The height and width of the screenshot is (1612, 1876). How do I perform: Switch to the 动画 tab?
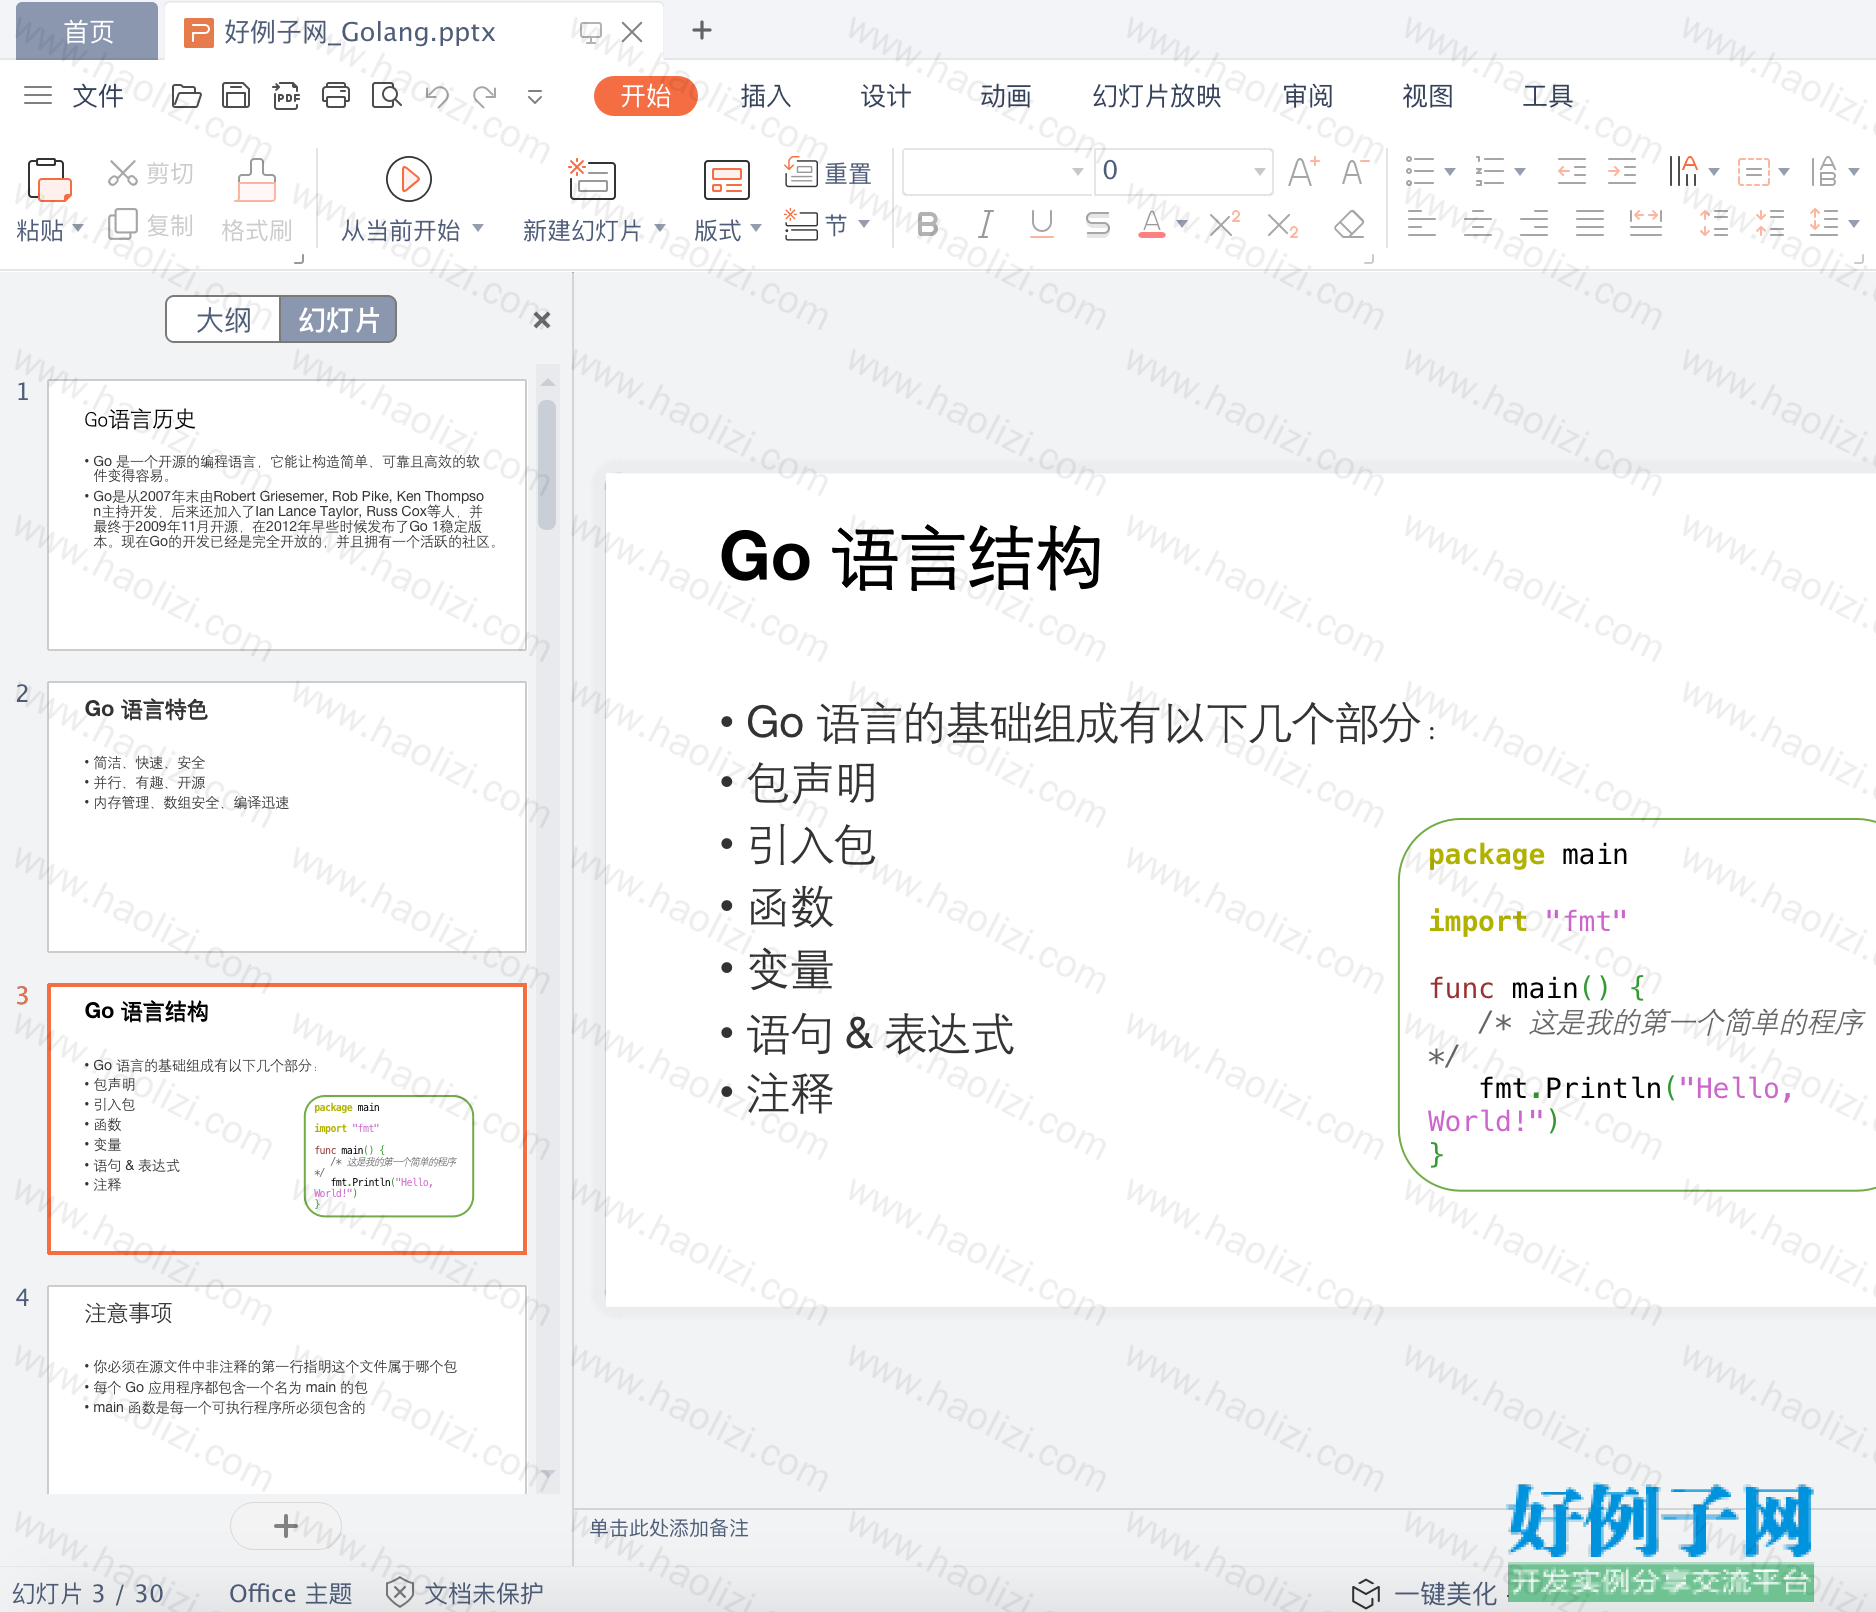click(x=1006, y=96)
